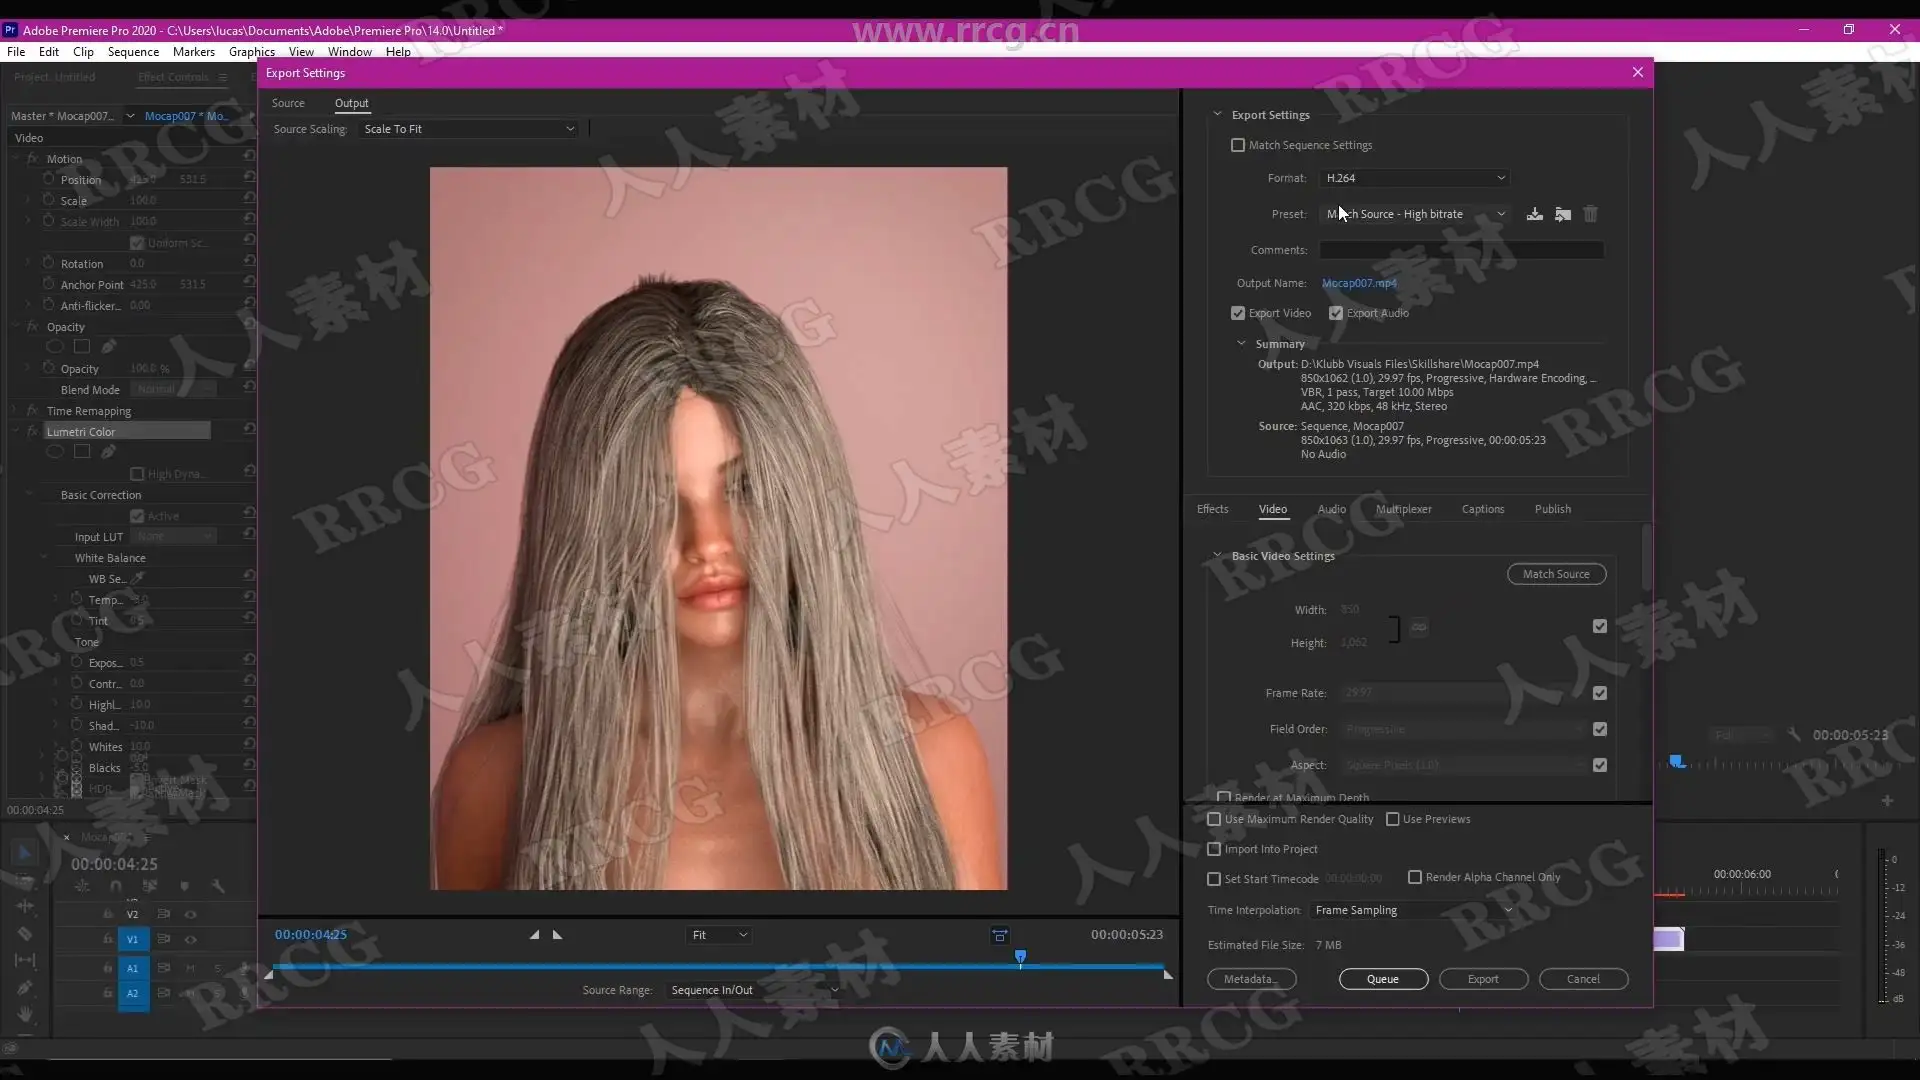Toggle the nest-sequence icon in the timeline header
The height and width of the screenshot is (1080, 1920).
point(82,886)
